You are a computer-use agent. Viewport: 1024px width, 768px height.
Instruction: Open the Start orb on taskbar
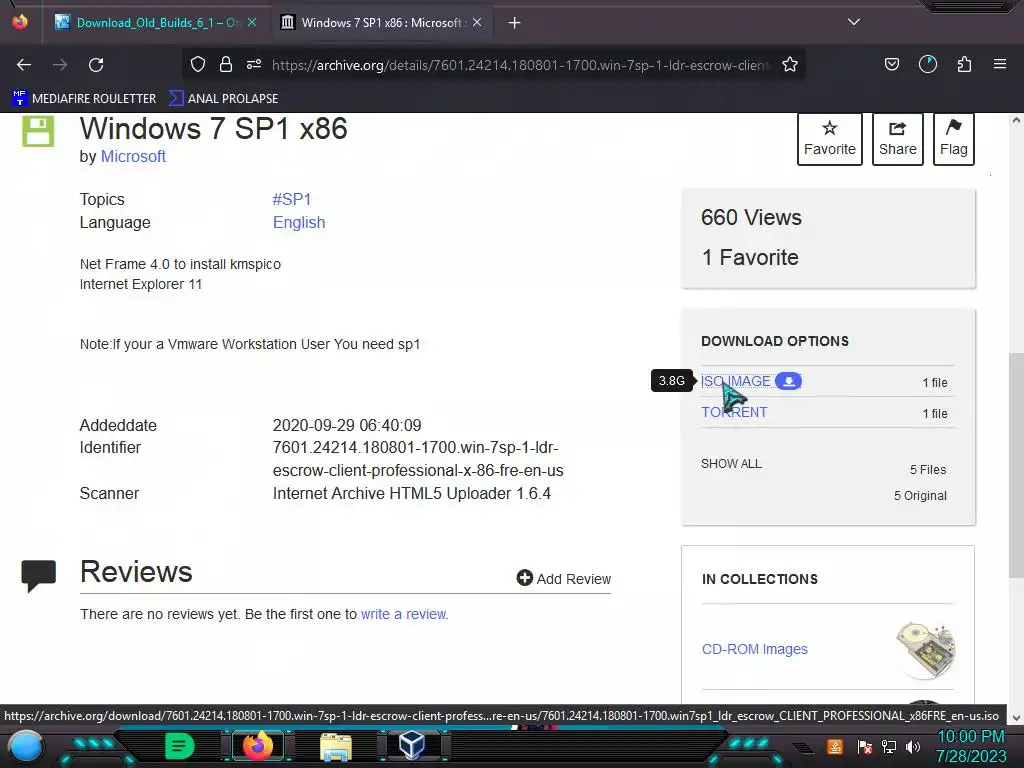pos(26,746)
